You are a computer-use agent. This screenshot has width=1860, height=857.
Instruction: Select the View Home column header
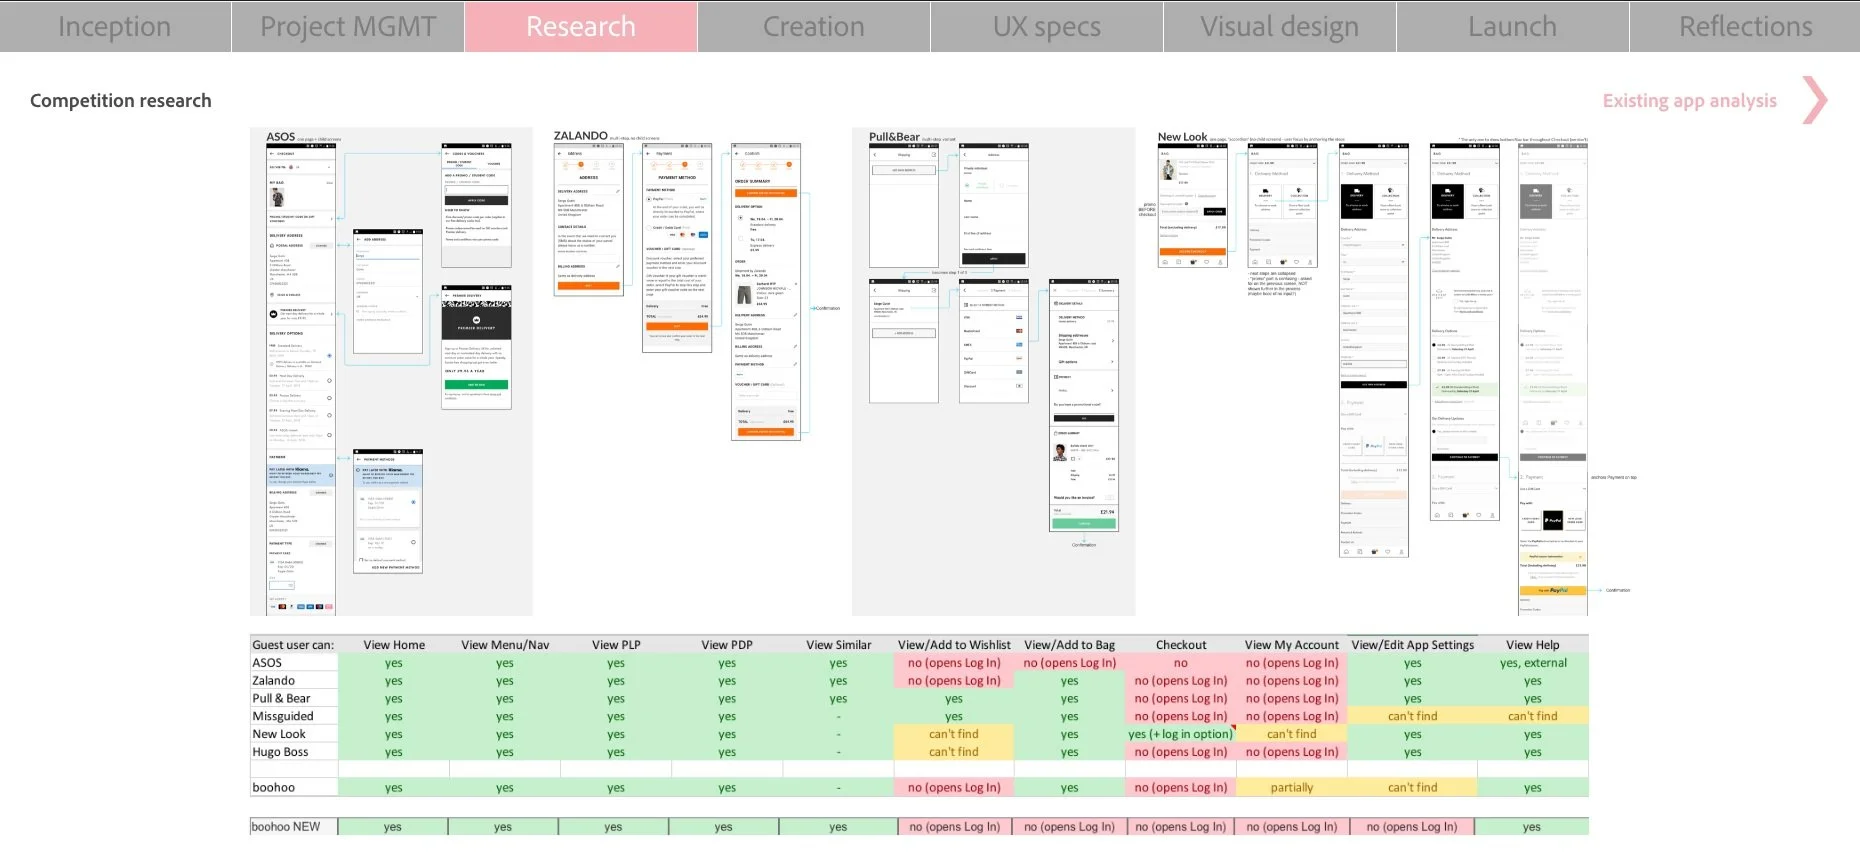click(x=394, y=645)
